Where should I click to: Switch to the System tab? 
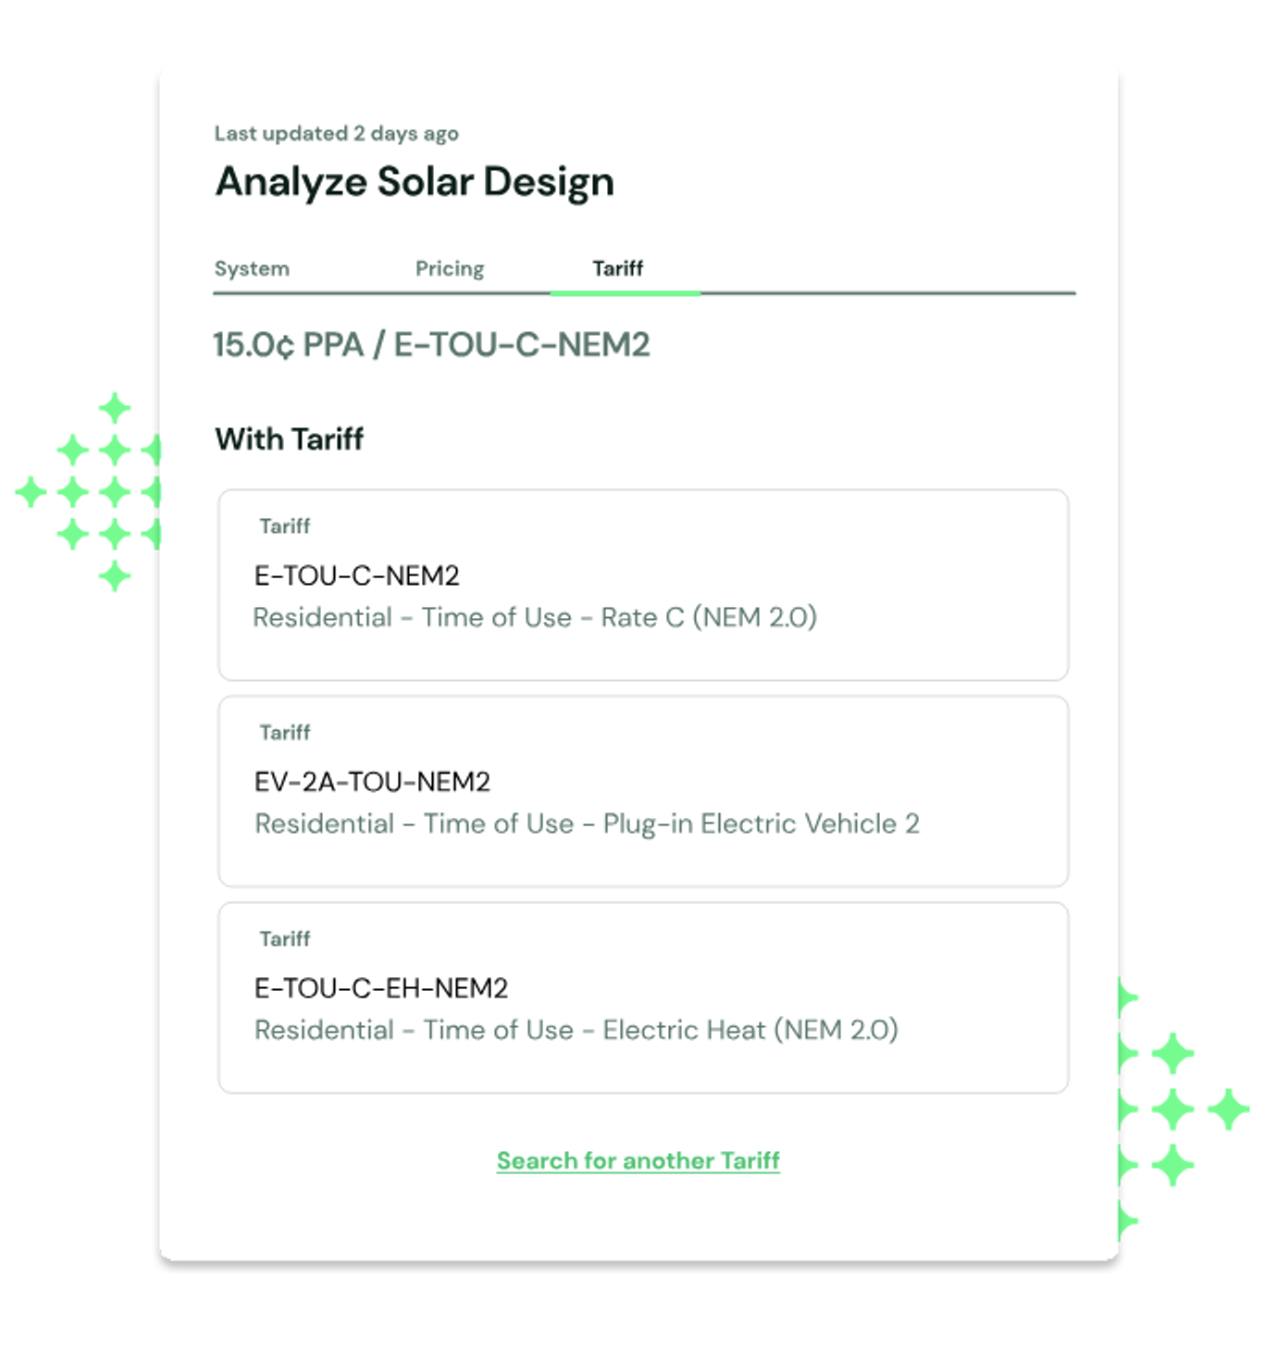click(x=252, y=269)
